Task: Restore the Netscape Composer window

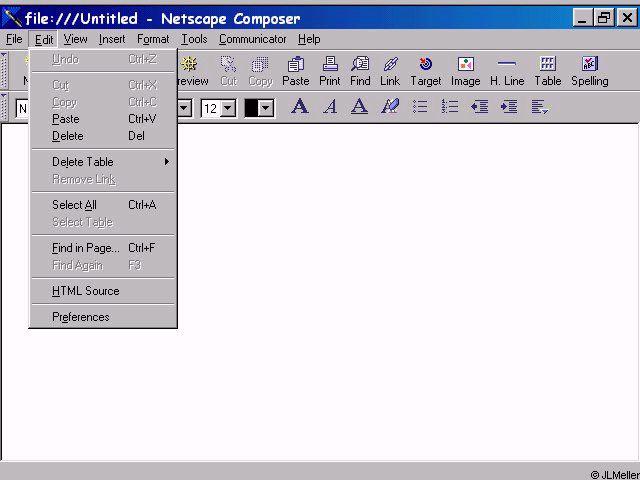Action: pyautogui.click(x=604, y=18)
